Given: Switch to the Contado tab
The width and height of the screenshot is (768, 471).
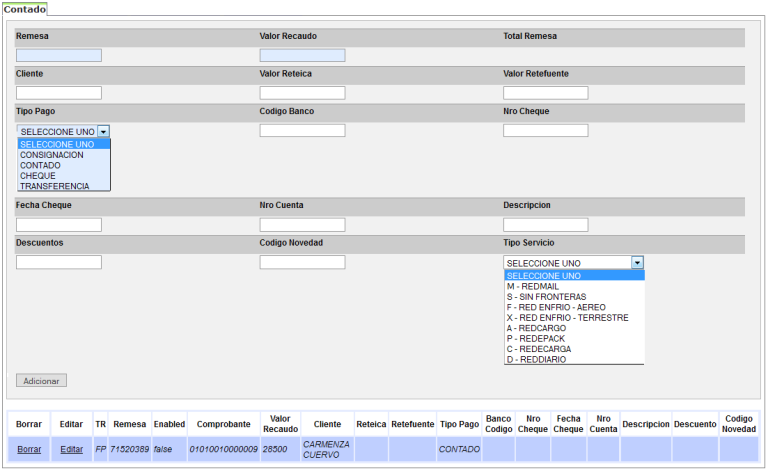Looking at the screenshot, I should point(25,8).
